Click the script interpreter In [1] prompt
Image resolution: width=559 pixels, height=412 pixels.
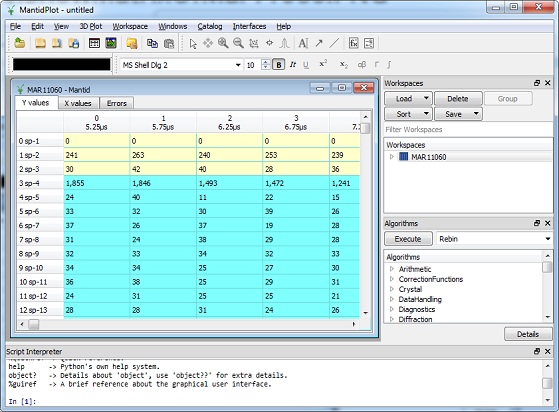pos(22,401)
